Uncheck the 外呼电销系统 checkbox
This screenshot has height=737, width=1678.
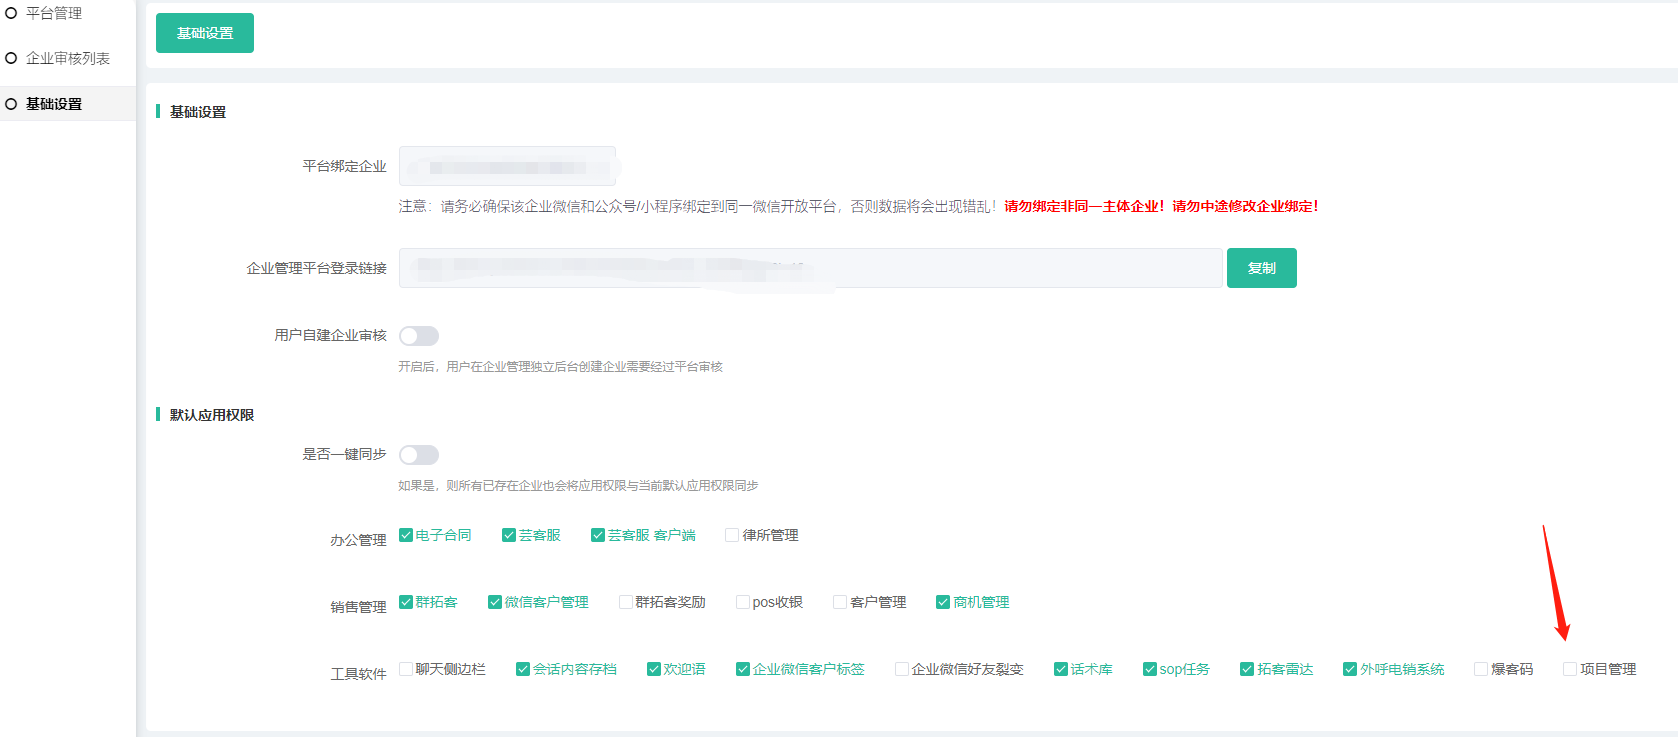pyautogui.click(x=1350, y=669)
